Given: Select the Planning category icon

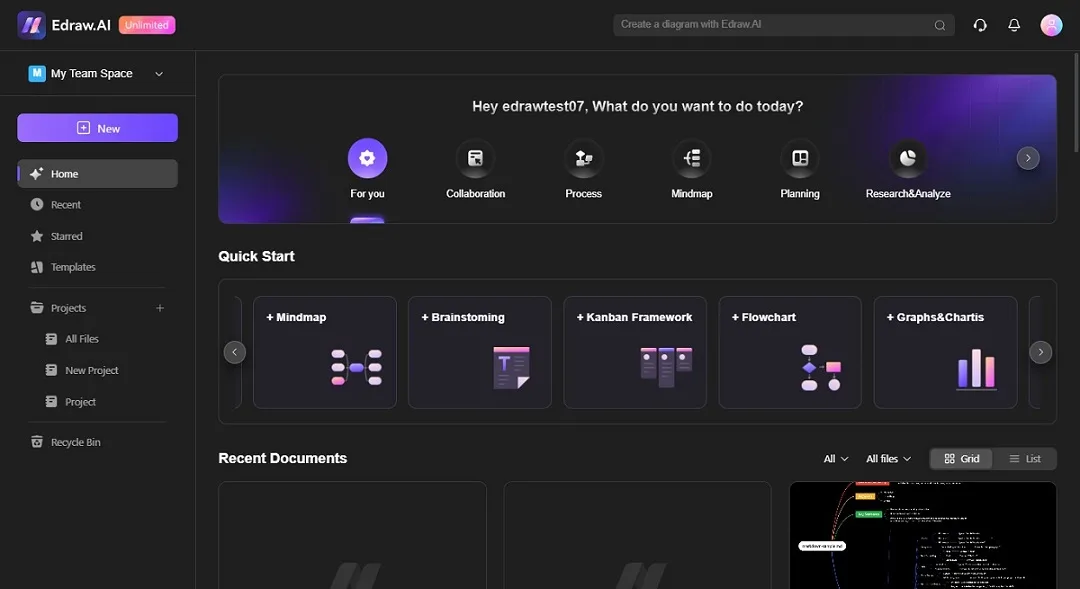Looking at the screenshot, I should click(800, 158).
